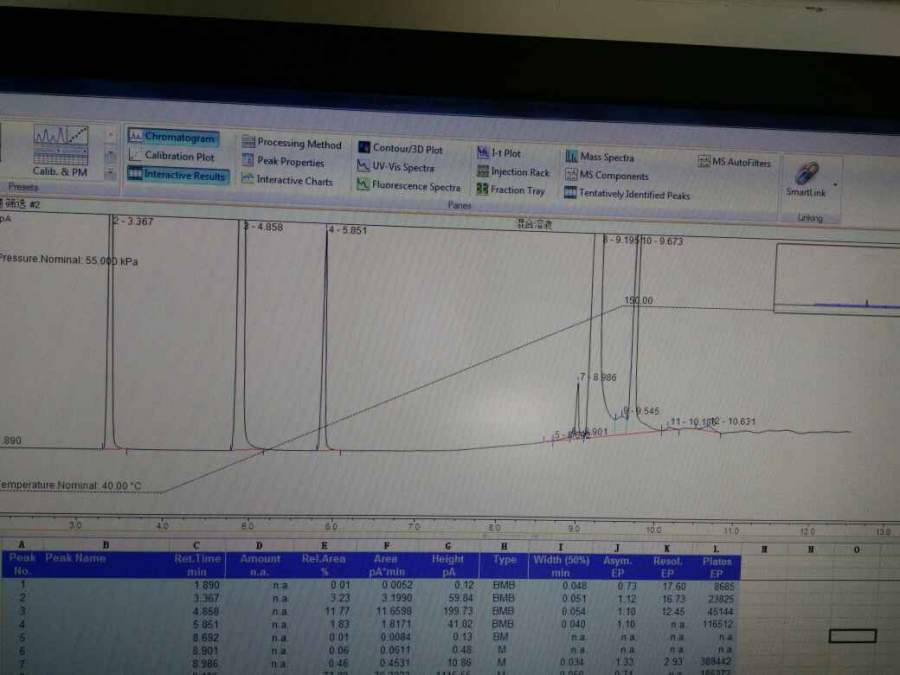Viewport: 900px width, 675px height.
Task: Show the MS Components pane
Action: point(607,175)
